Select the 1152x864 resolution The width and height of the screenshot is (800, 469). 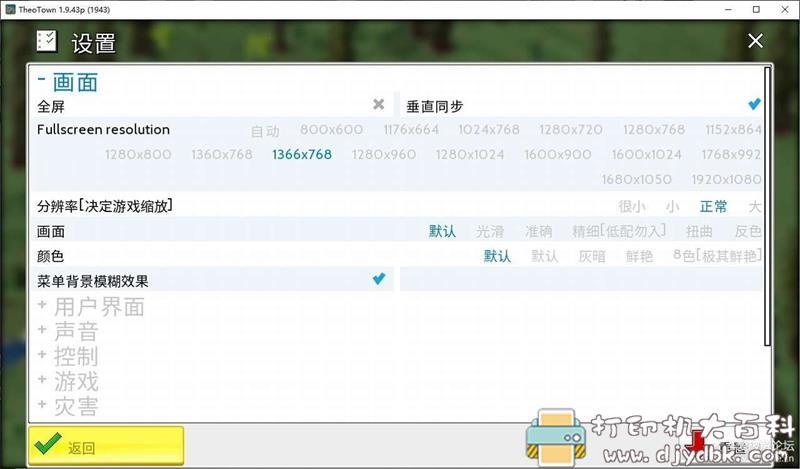[733, 130]
